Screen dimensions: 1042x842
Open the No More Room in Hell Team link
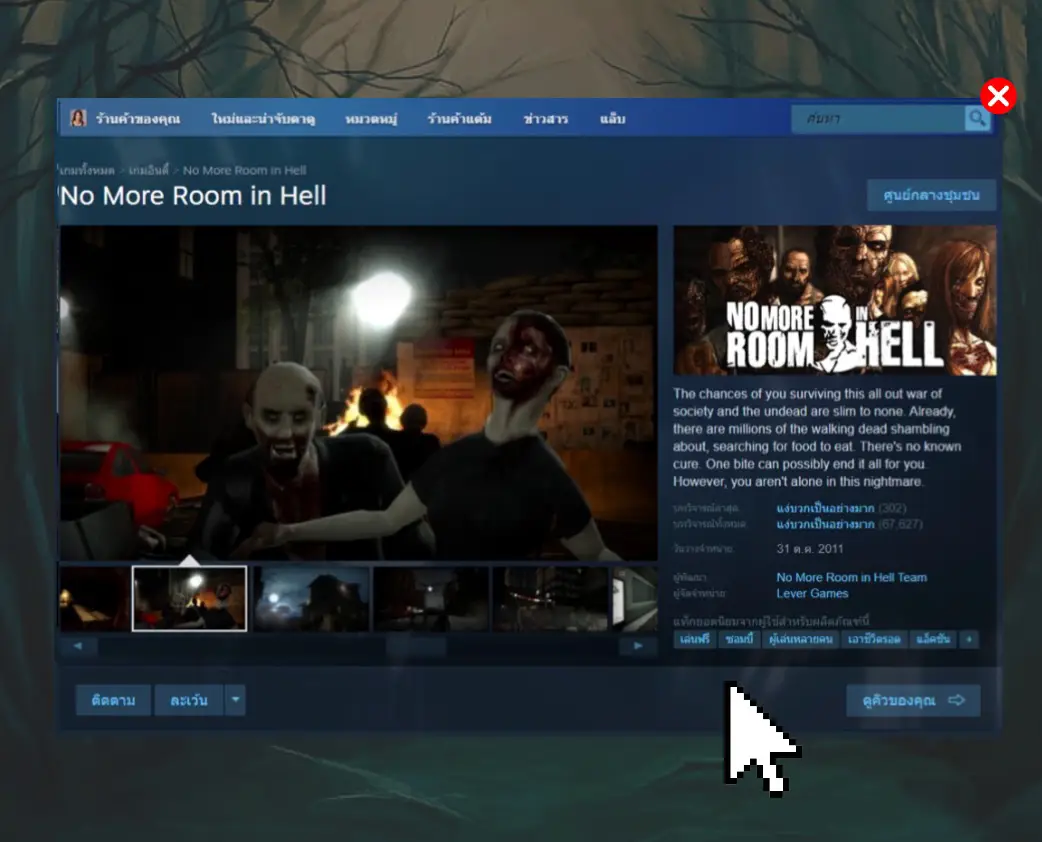(851, 577)
